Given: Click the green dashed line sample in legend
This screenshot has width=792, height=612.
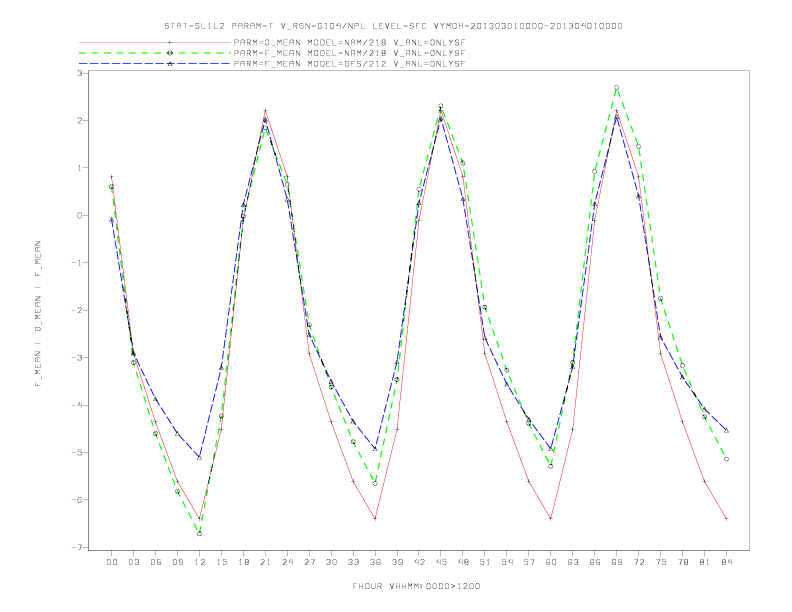Looking at the screenshot, I should [x=155, y=53].
